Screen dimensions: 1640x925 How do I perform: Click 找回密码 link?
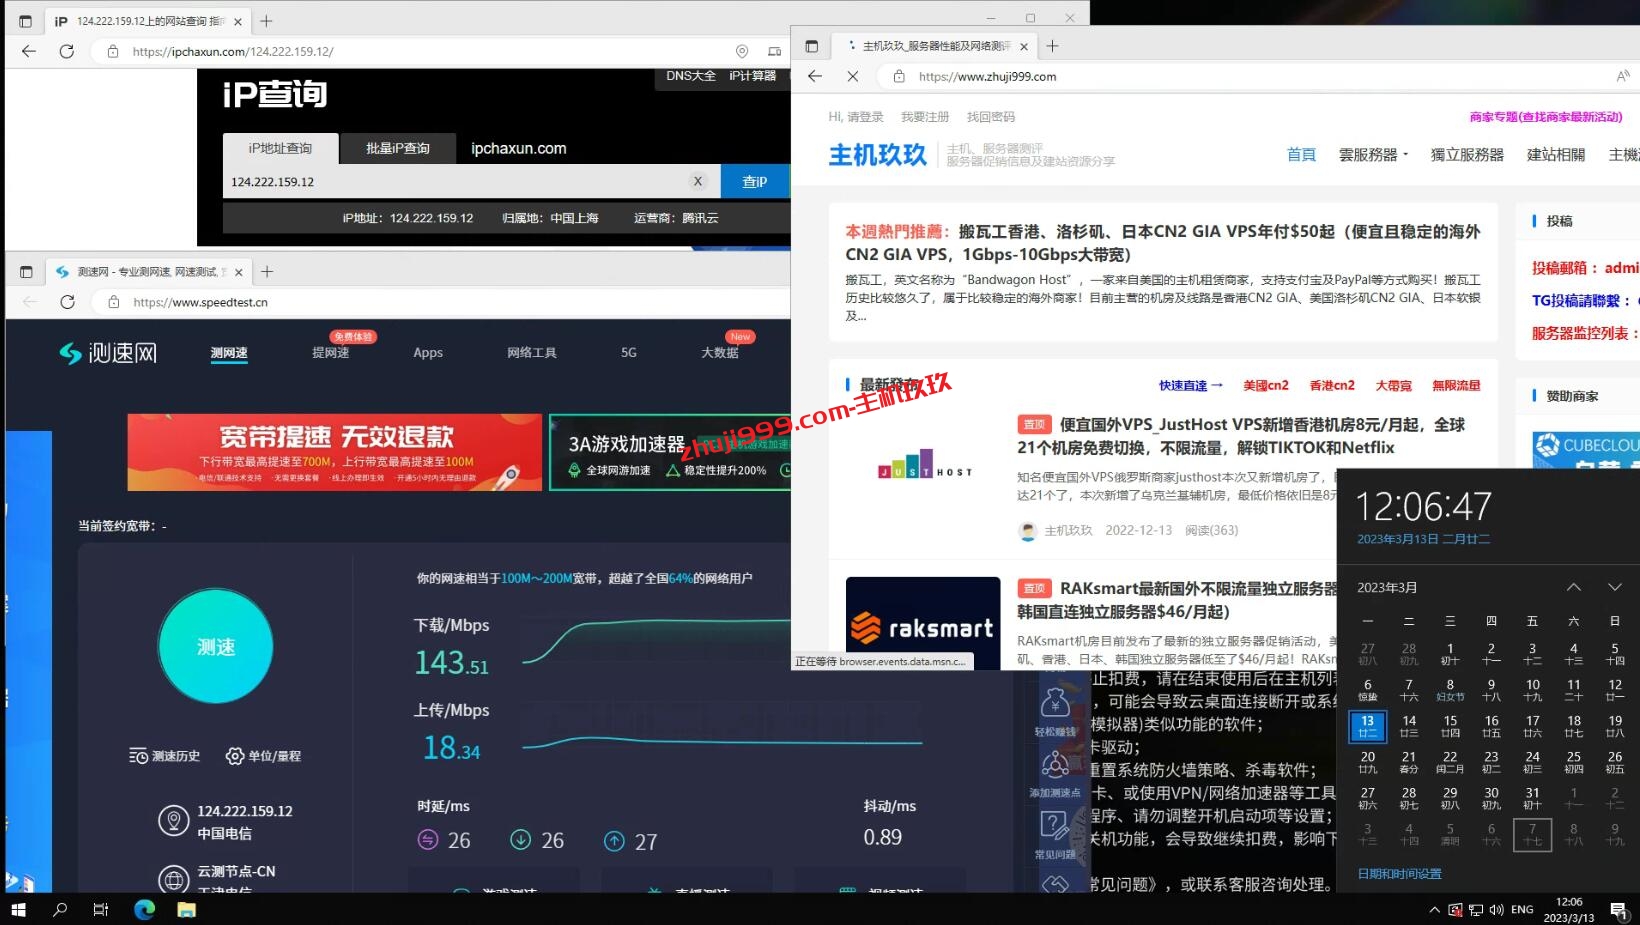tap(991, 117)
